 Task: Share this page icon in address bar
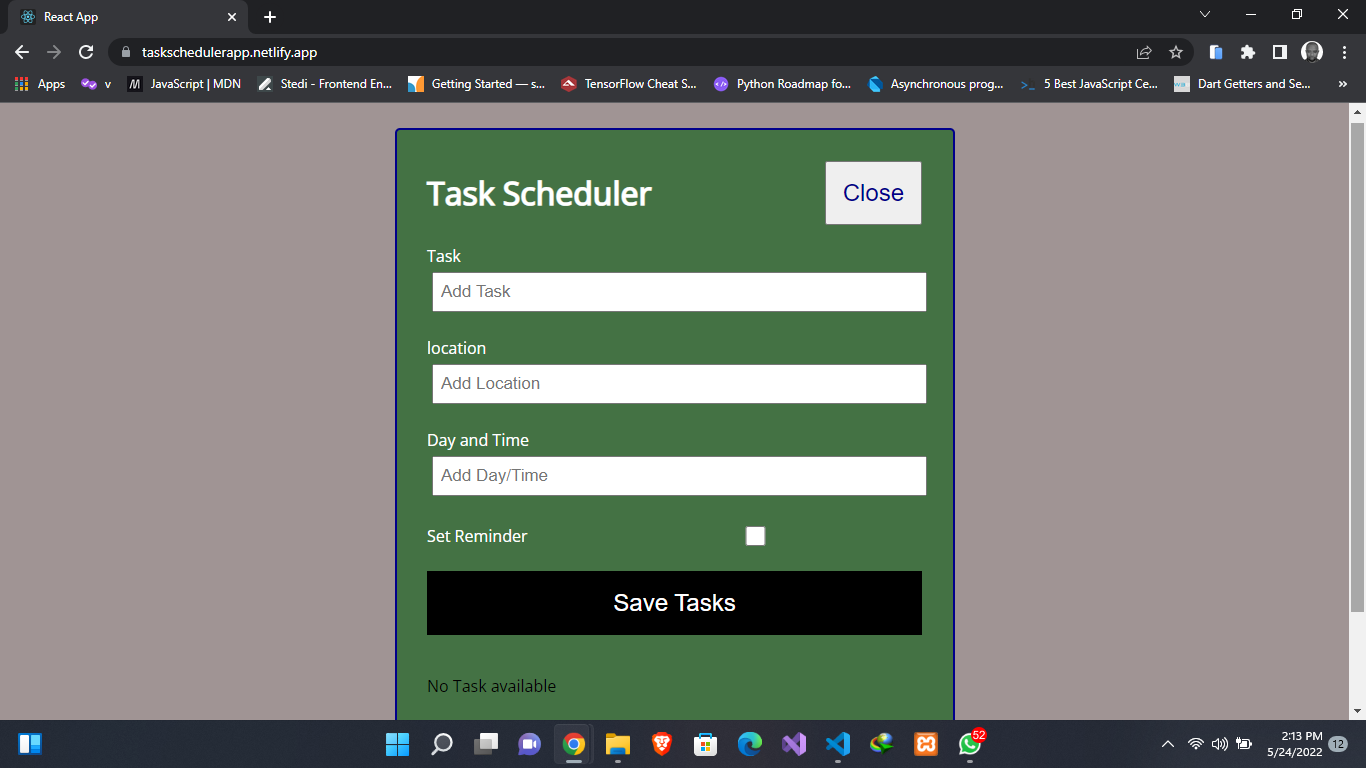[1144, 52]
